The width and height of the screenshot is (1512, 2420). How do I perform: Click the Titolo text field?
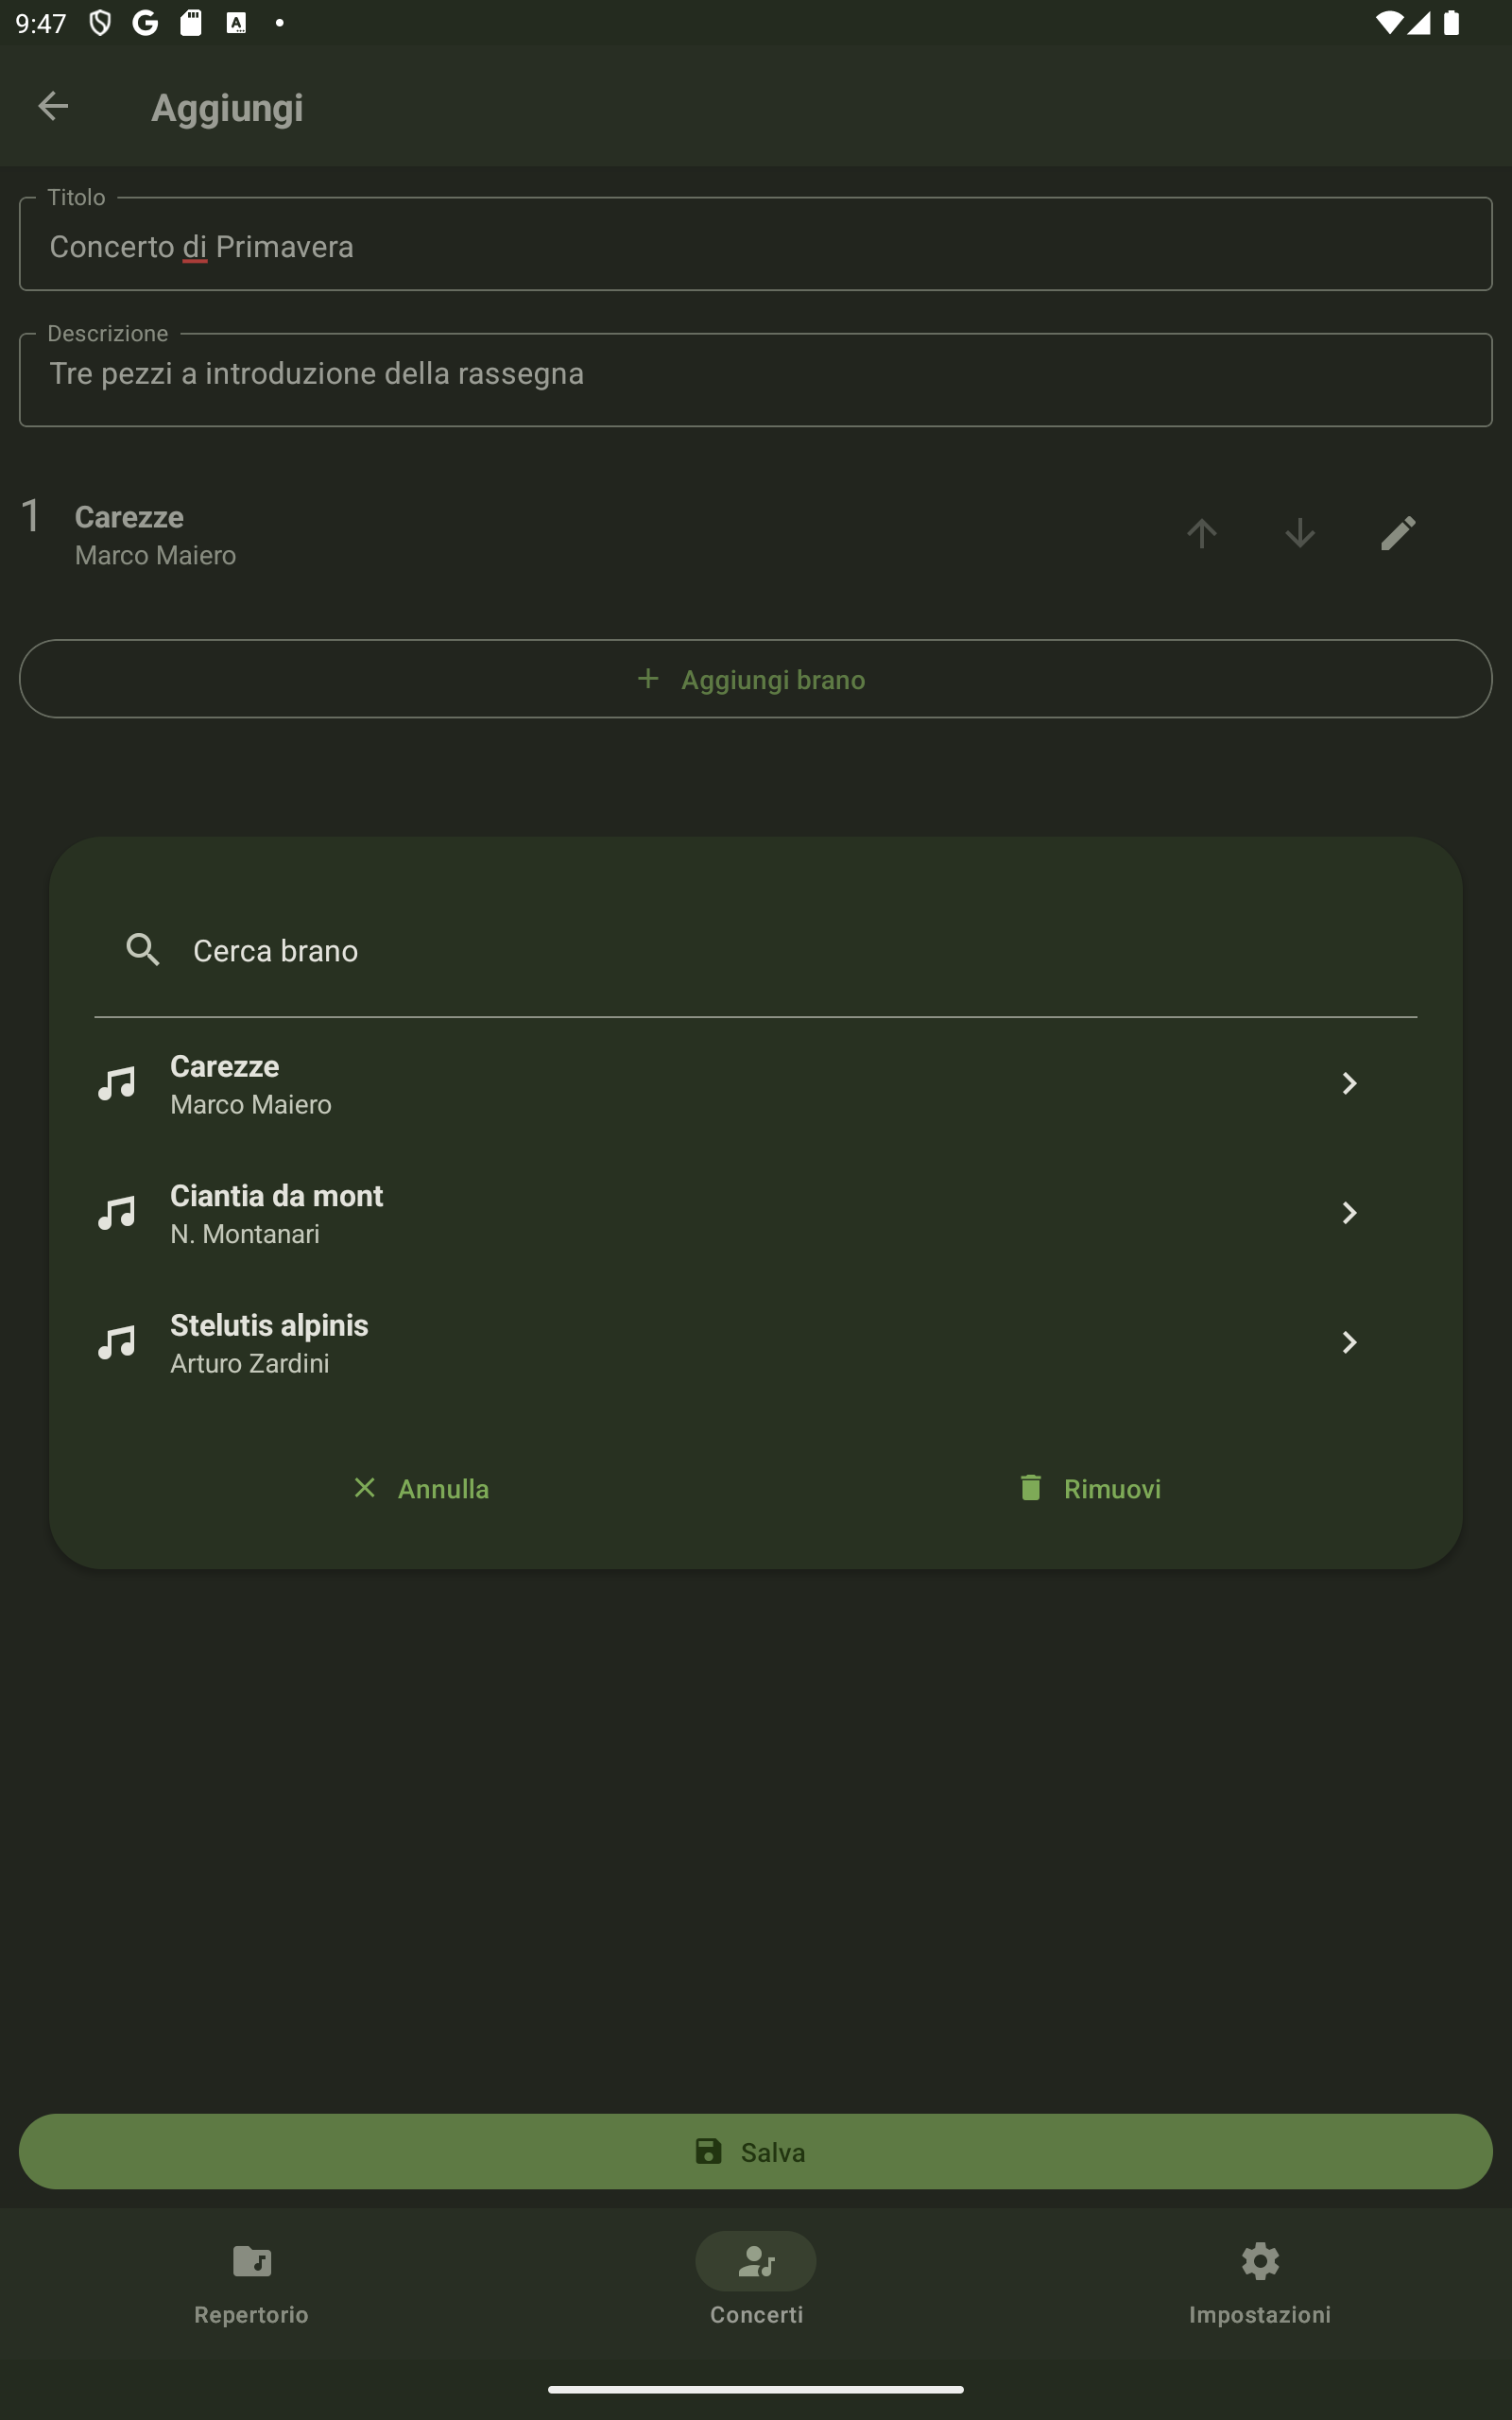coord(756,246)
